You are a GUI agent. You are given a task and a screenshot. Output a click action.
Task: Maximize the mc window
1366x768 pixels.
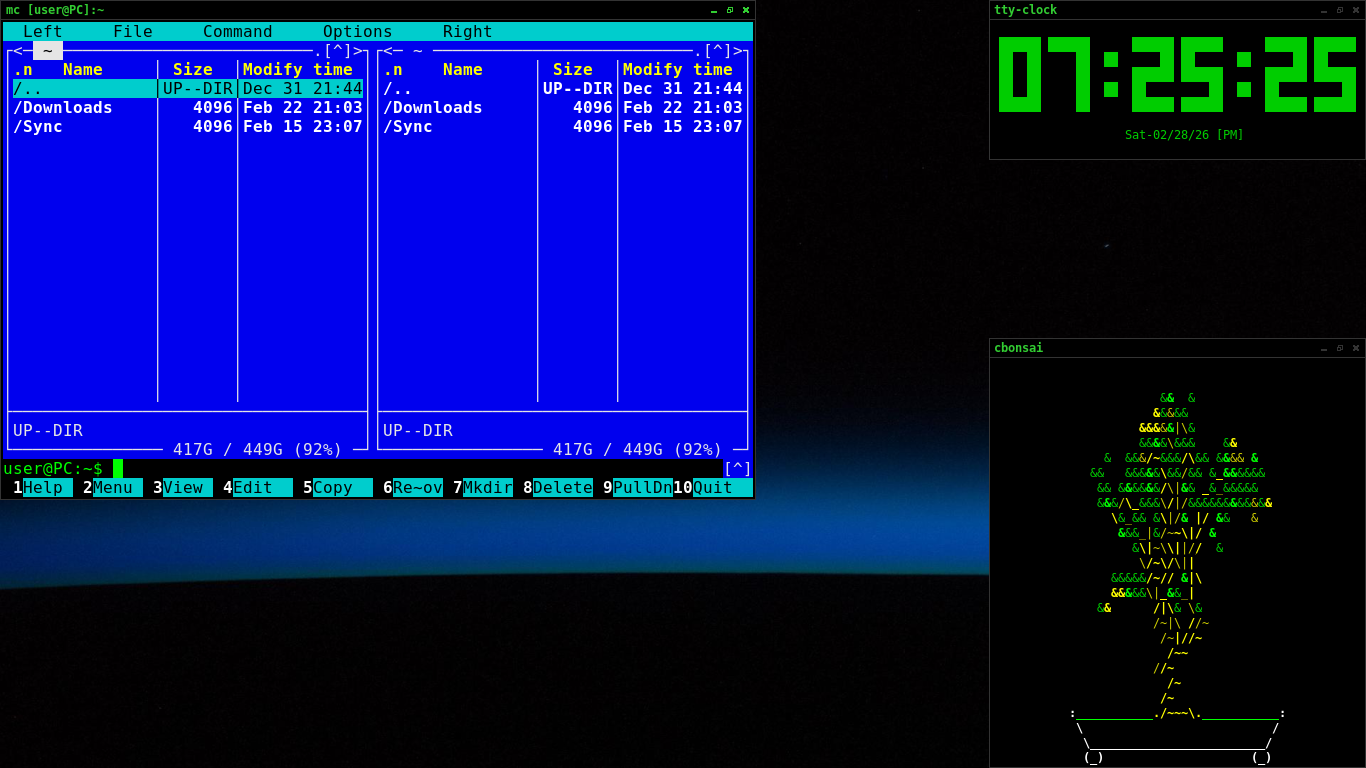click(x=730, y=10)
